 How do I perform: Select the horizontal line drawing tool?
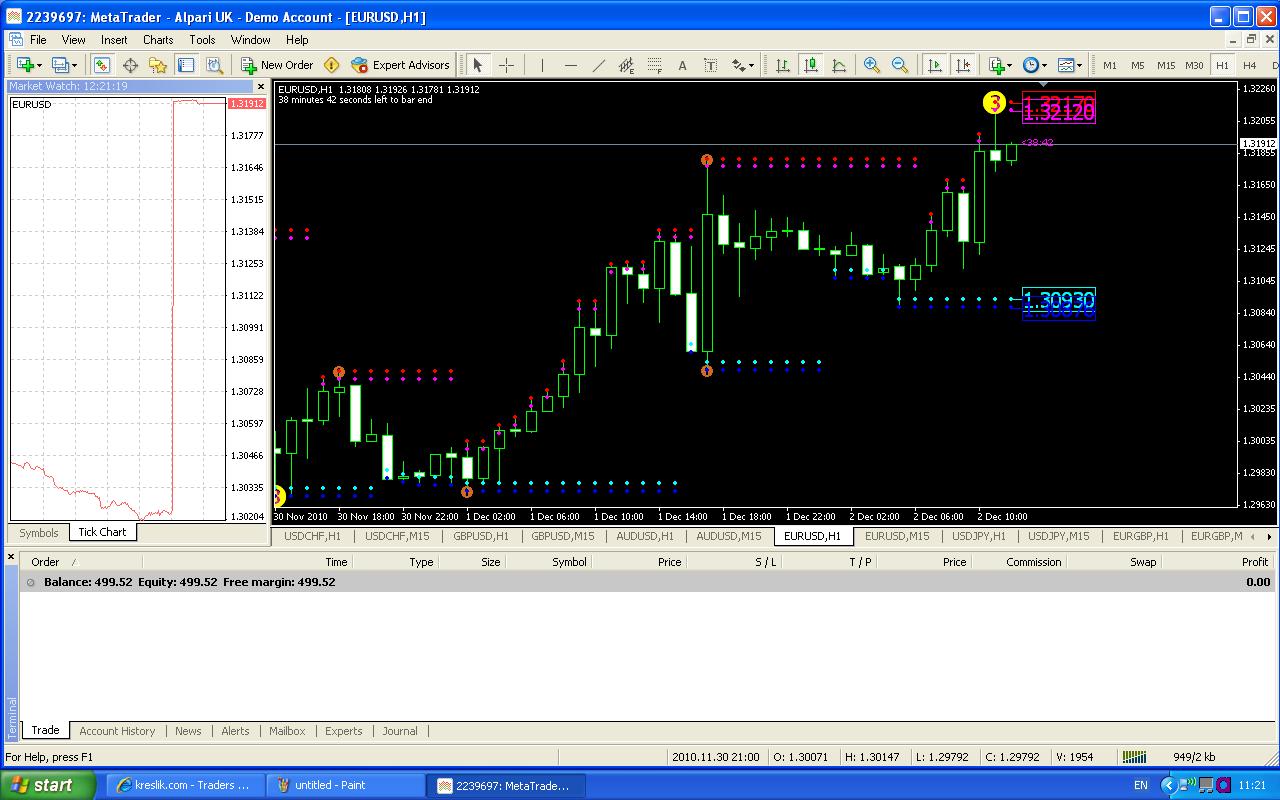(x=570, y=65)
